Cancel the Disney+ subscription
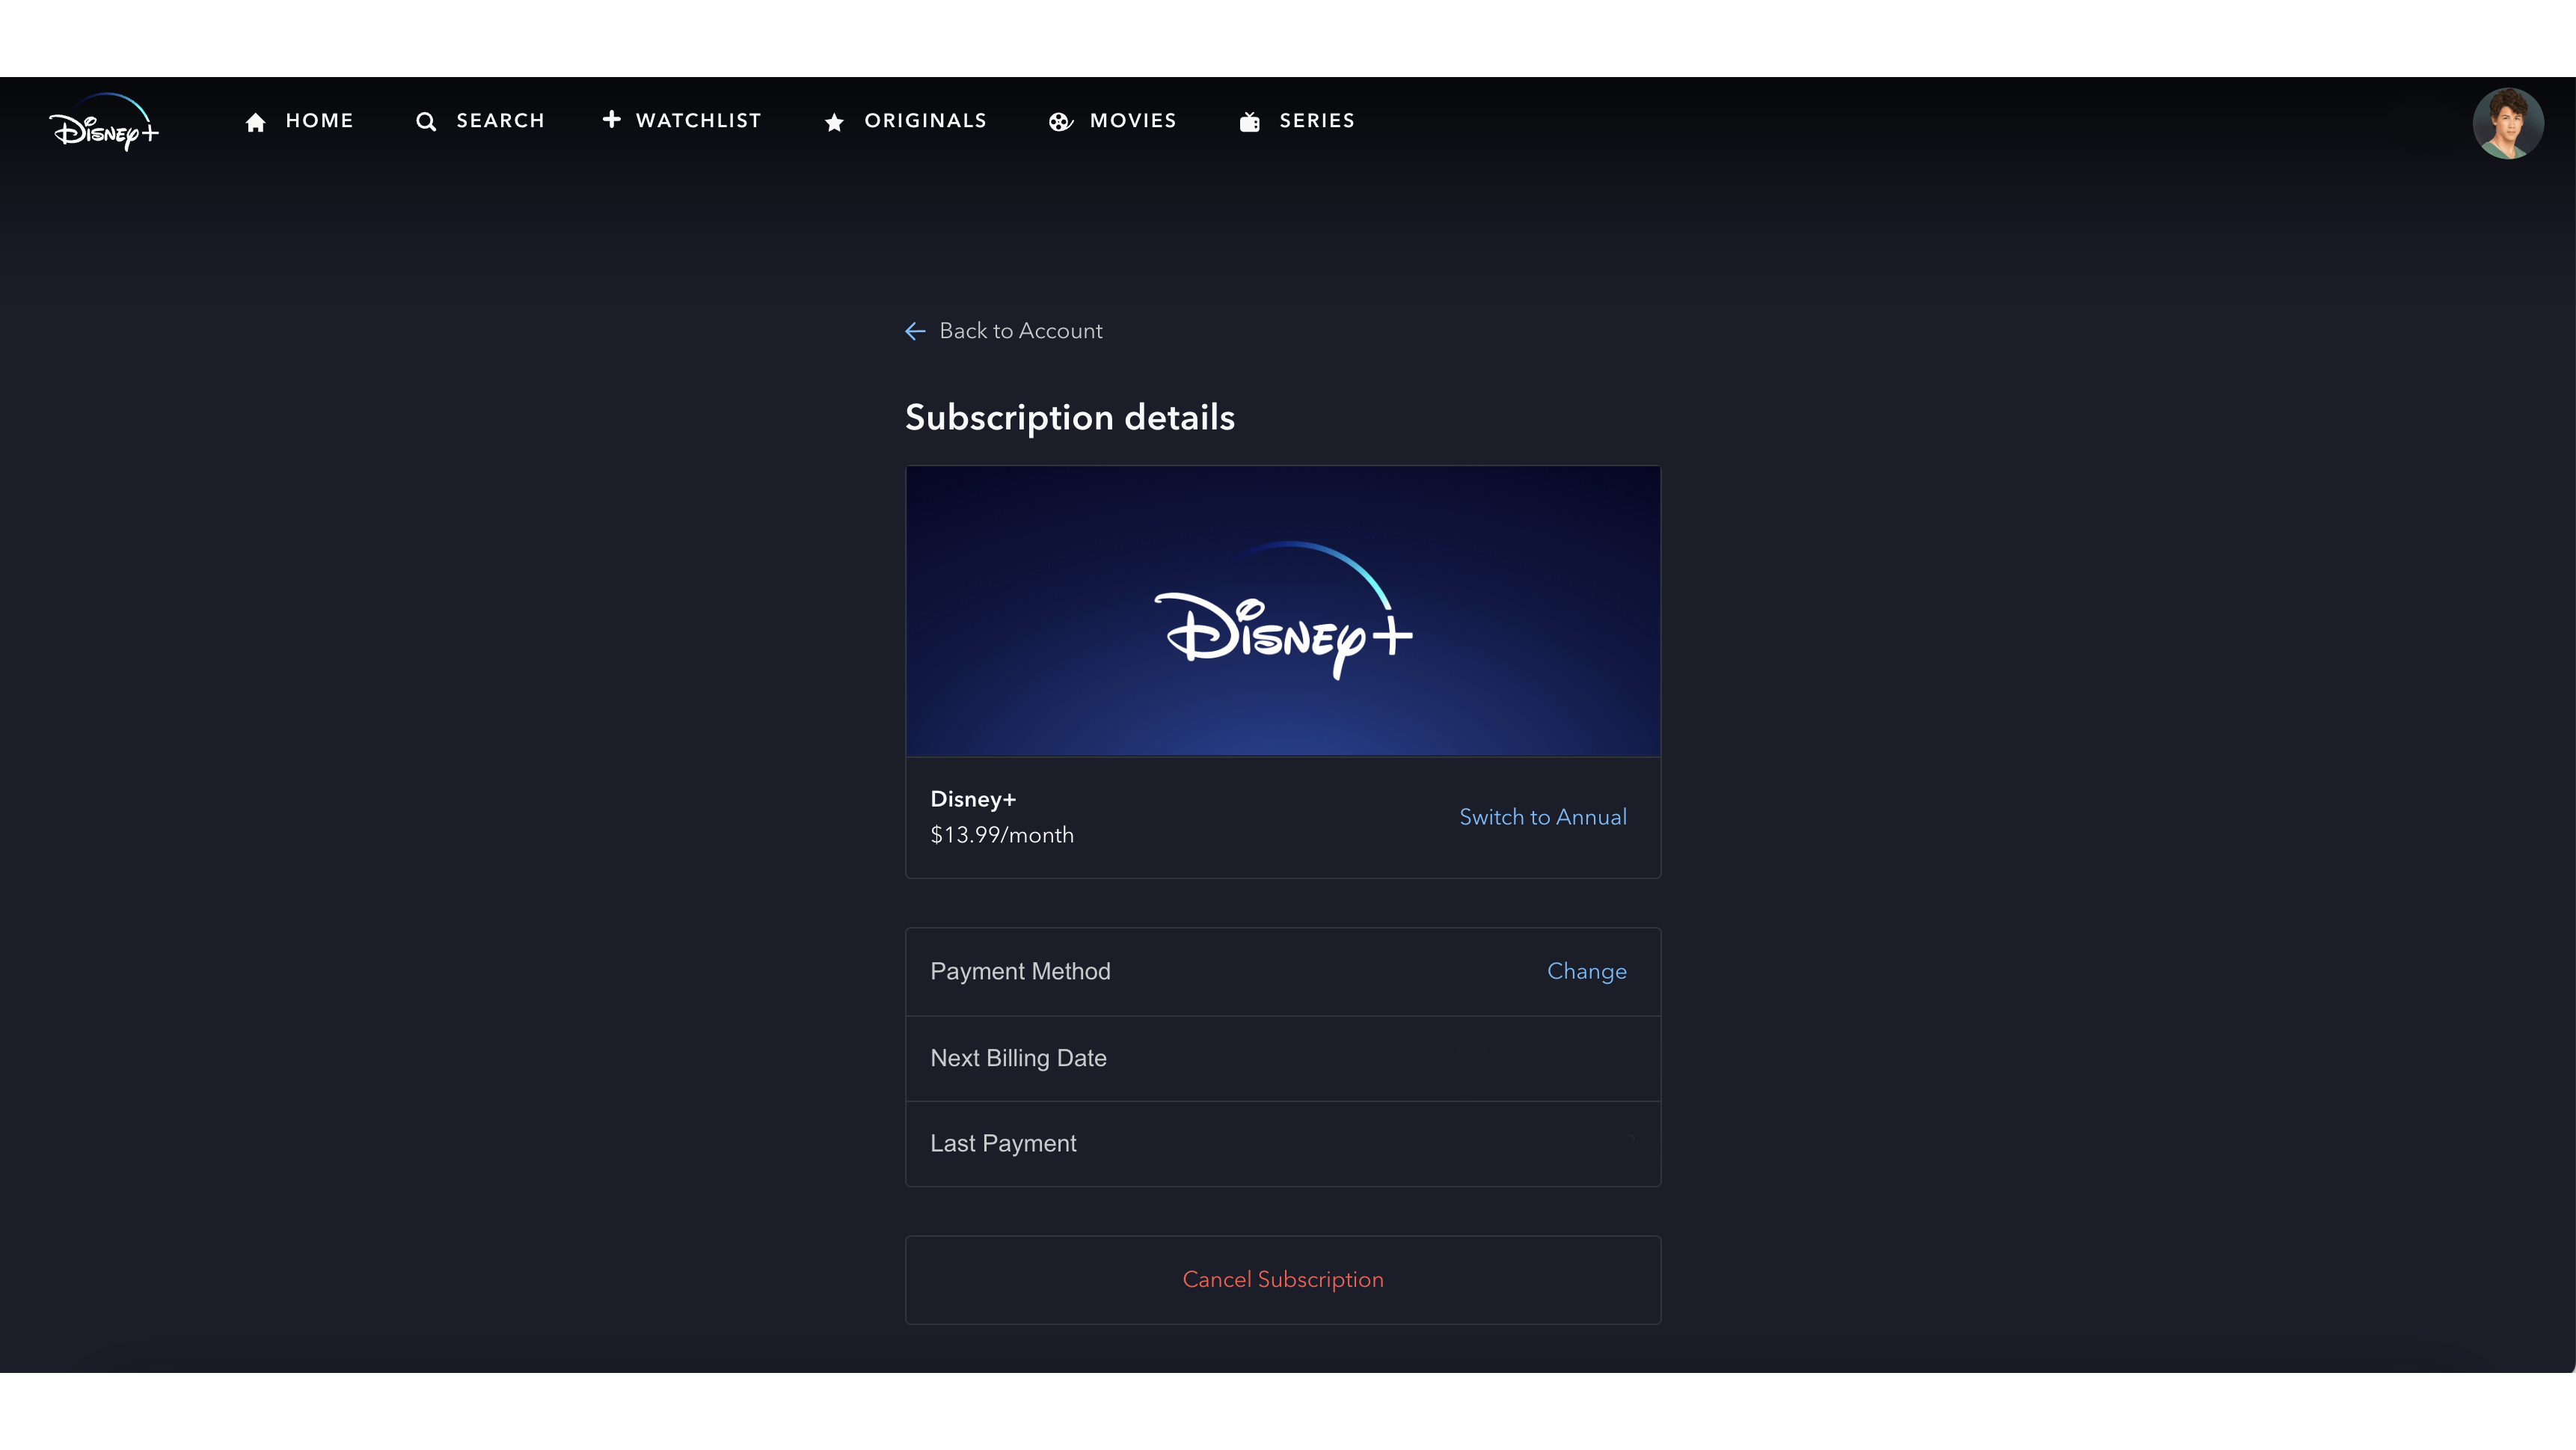The height and width of the screenshot is (1450, 2576). (1283, 1279)
